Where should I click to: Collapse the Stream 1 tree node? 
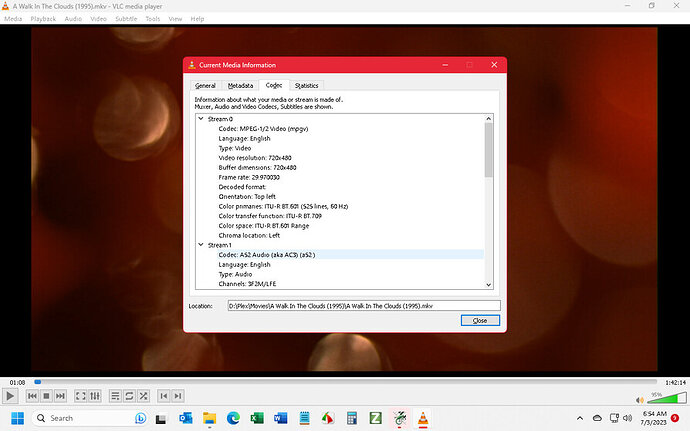click(201, 245)
